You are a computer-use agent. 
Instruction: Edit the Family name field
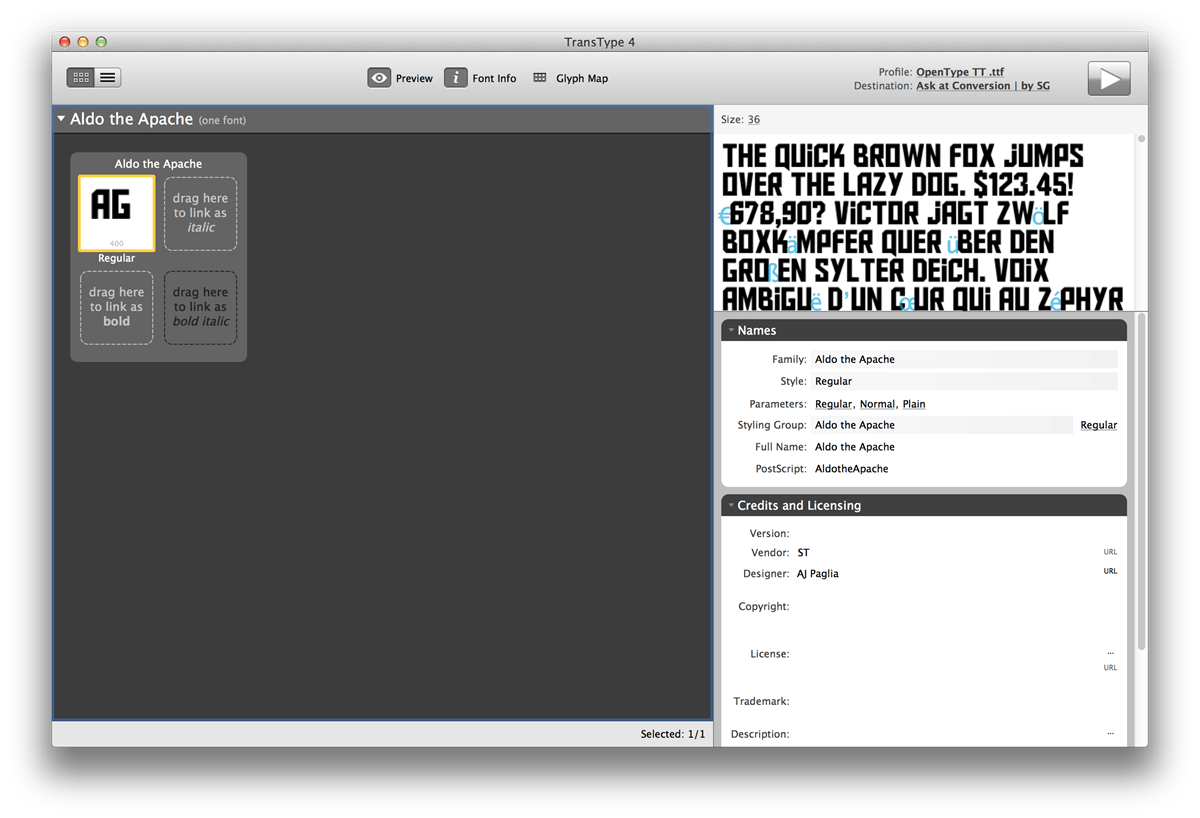[964, 359]
